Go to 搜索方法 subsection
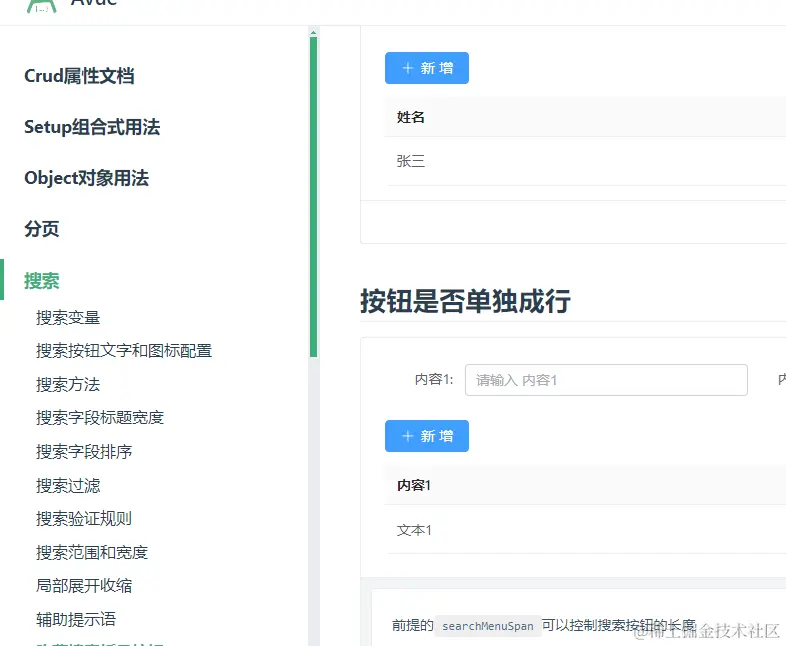 pyautogui.click(x=68, y=384)
